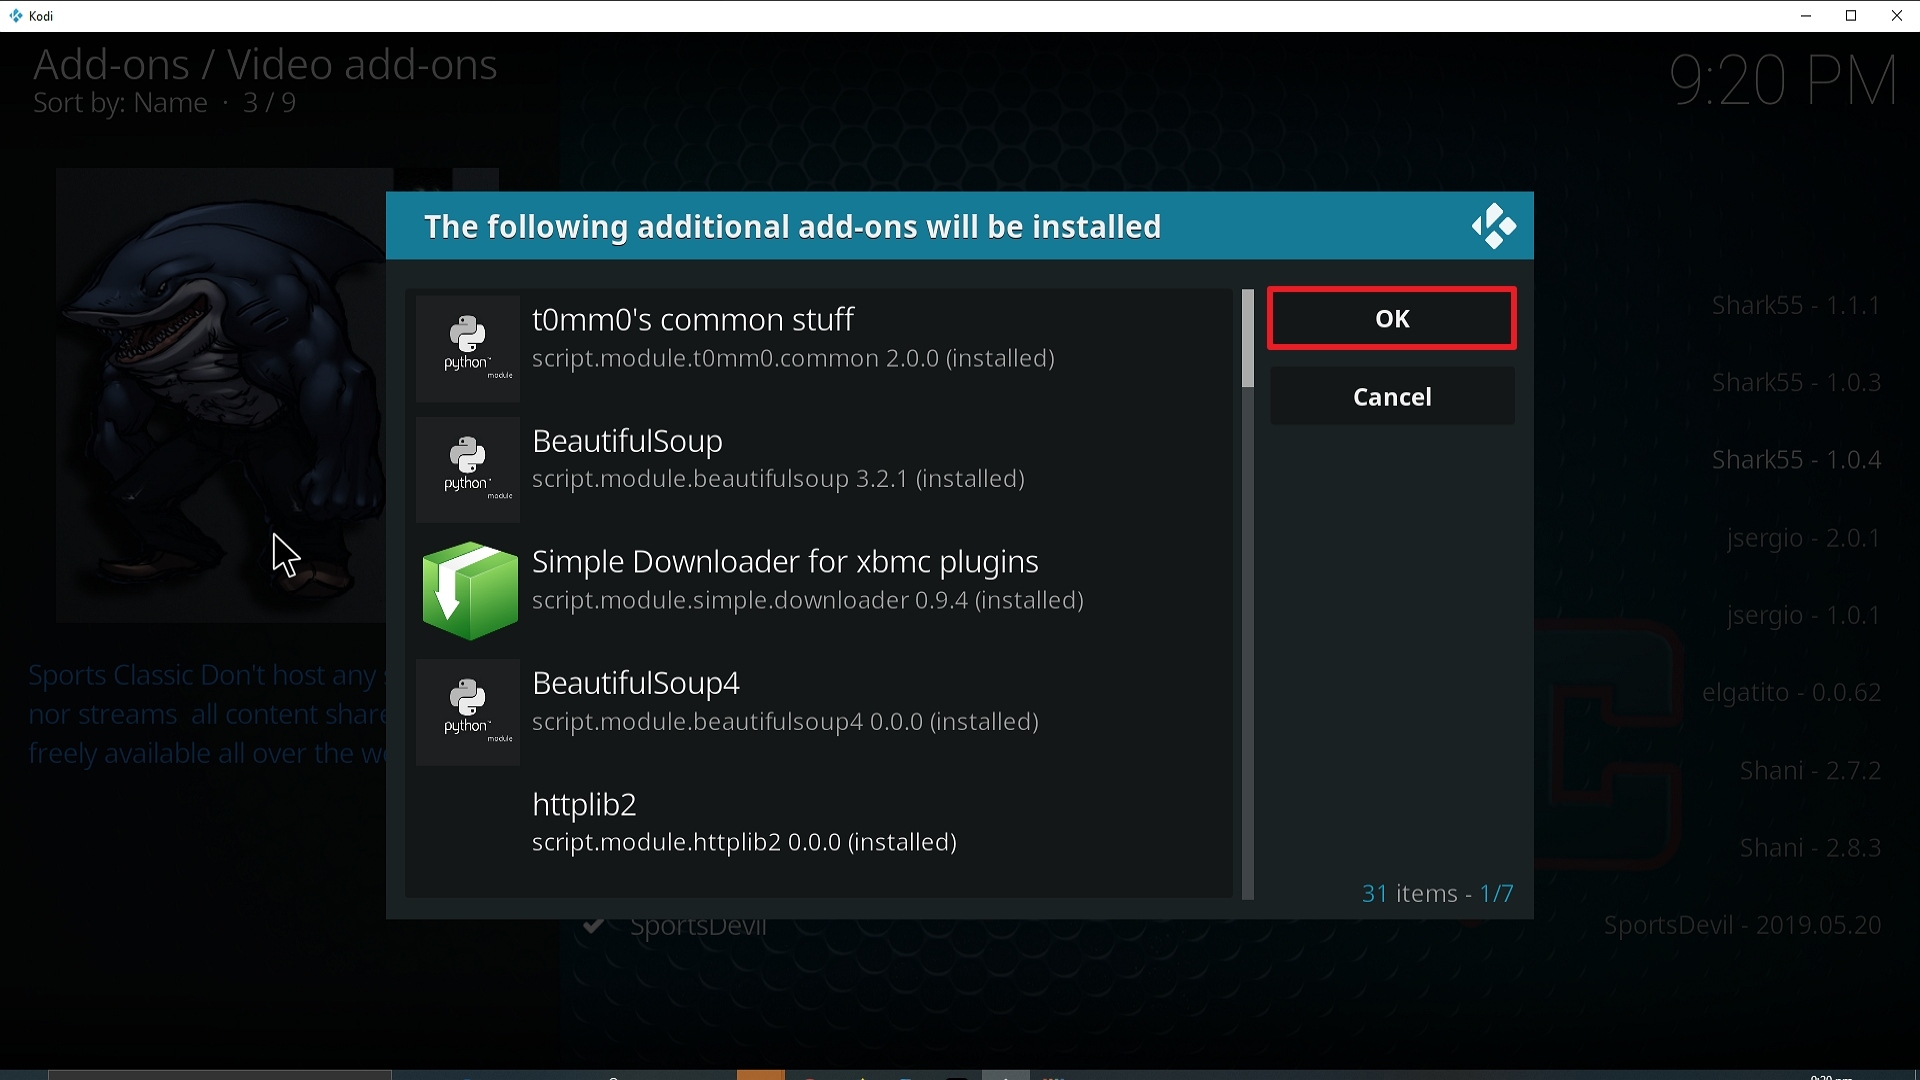Screen dimensions: 1920x1080
Task: Click the checkmark icon beside SportsDevil
Action: [593, 926]
